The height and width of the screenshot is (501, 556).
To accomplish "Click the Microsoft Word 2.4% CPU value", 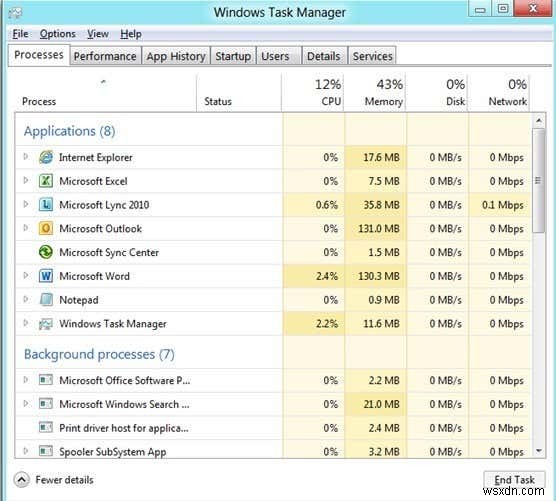I will 327,276.
